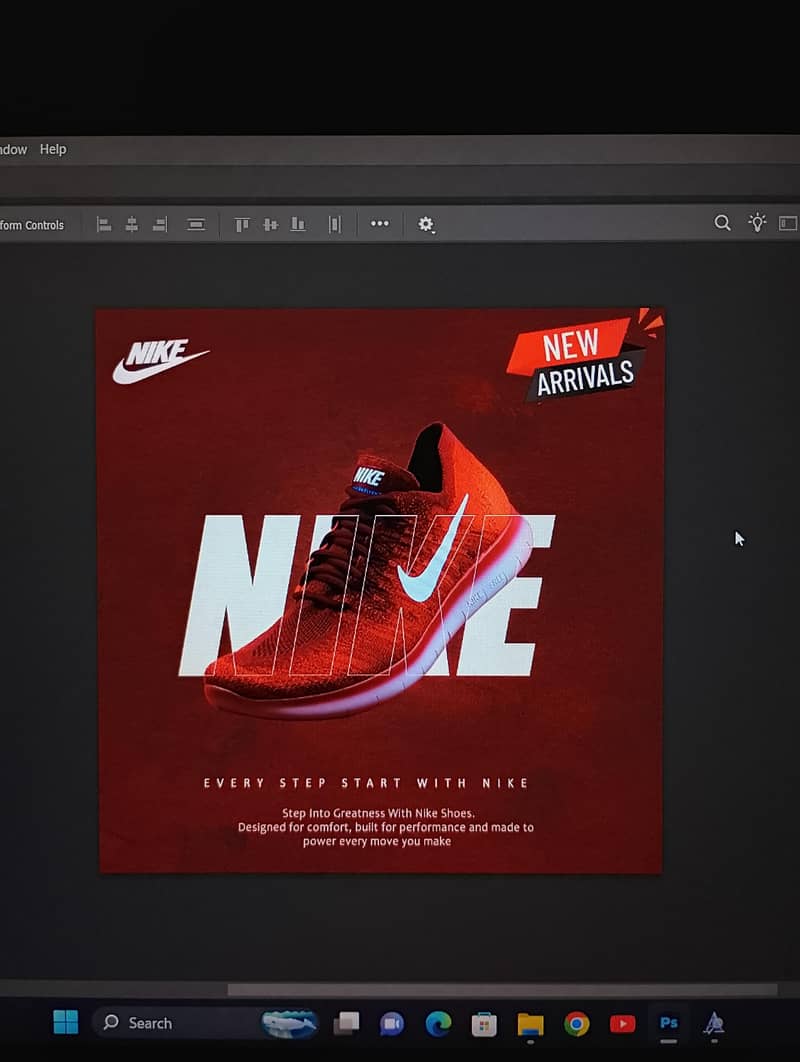This screenshot has width=800, height=1062.
Task: Switch to Photoshop in the taskbar
Action: 669,1023
